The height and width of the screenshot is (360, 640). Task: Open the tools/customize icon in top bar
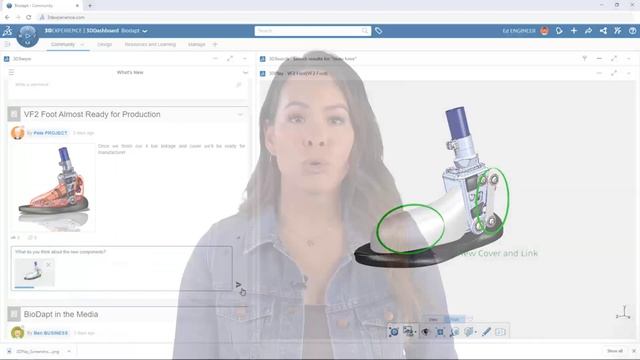click(x=618, y=31)
